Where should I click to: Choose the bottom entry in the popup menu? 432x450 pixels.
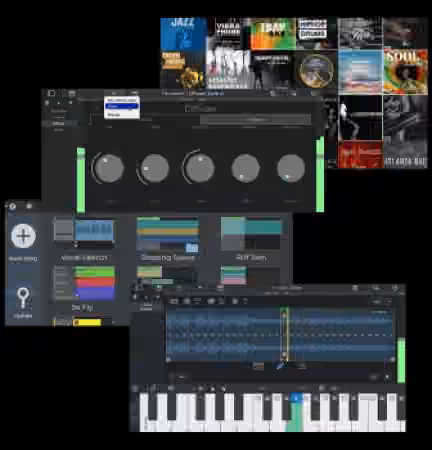pos(122,114)
